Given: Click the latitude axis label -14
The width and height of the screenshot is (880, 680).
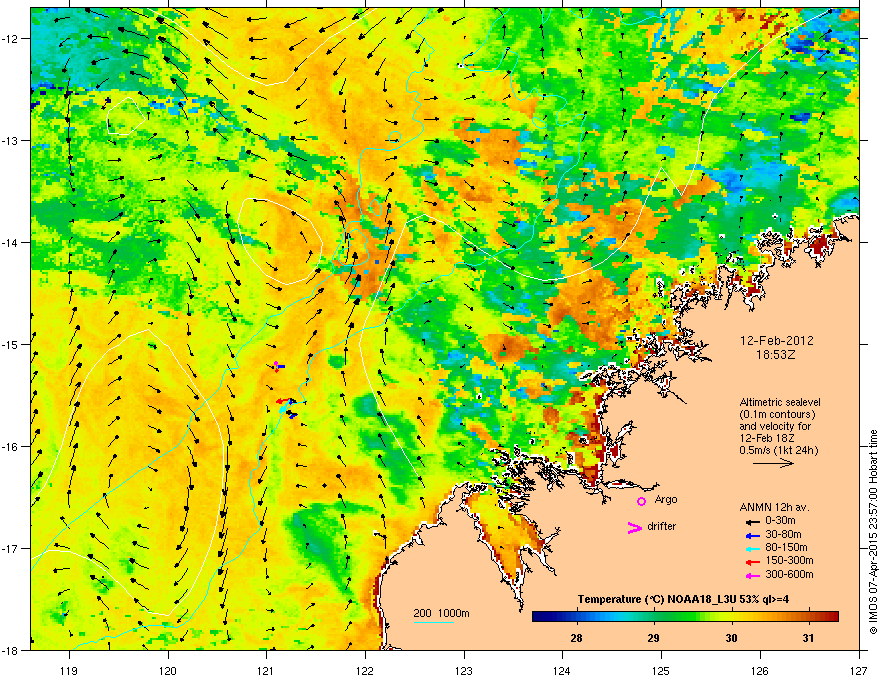Looking at the screenshot, I should pos(11,242).
